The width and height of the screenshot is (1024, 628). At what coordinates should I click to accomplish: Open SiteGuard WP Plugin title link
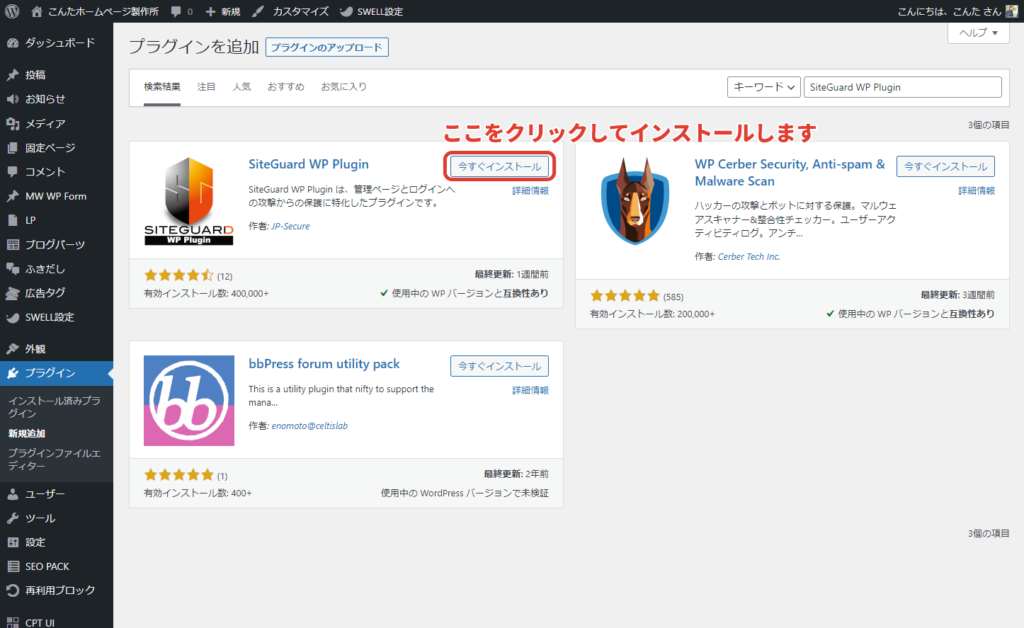[308, 165]
